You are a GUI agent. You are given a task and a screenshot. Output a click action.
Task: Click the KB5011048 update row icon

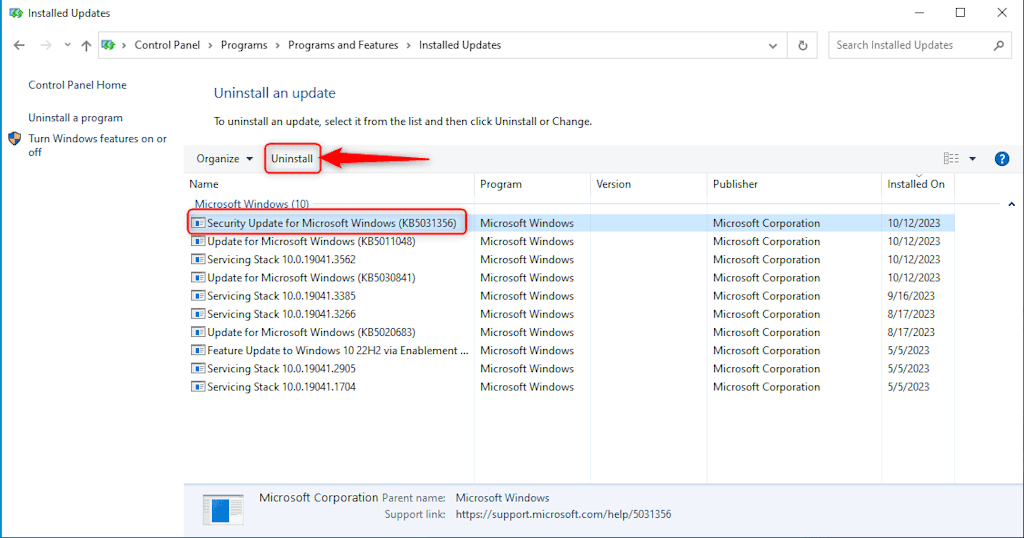[x=198, y=242]
